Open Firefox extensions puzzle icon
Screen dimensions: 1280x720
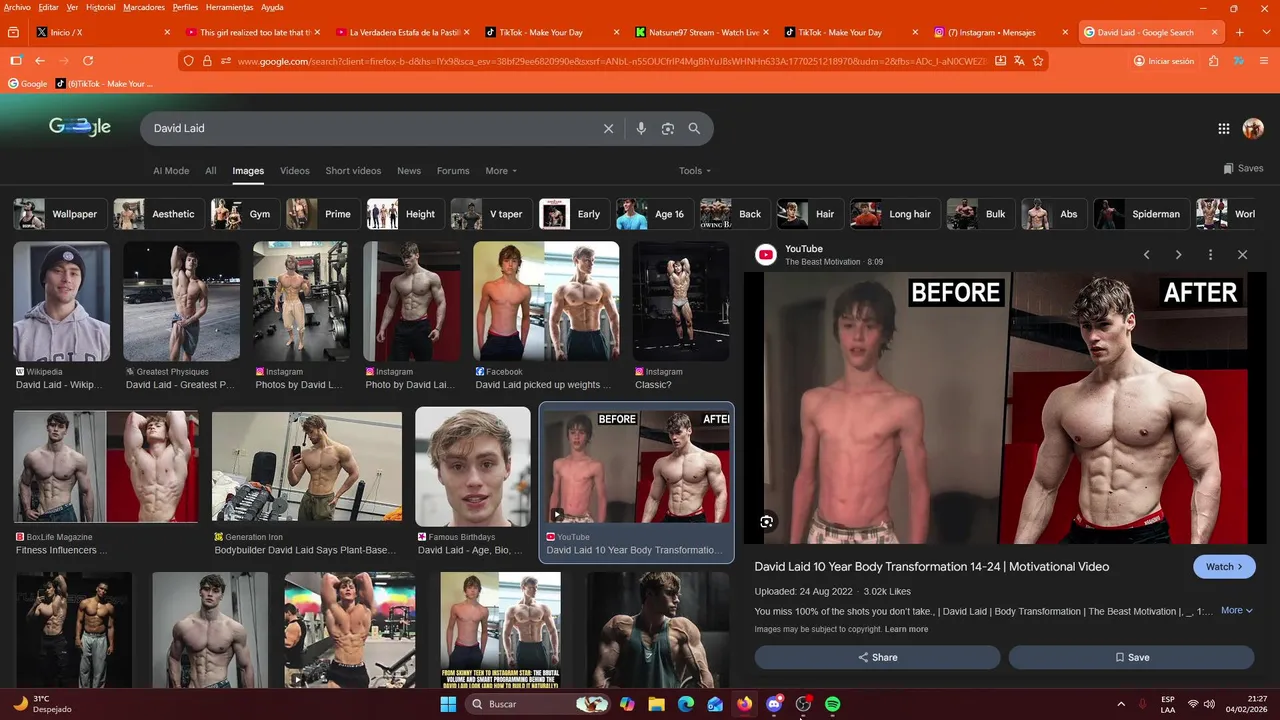click(x=1214, y=61)
